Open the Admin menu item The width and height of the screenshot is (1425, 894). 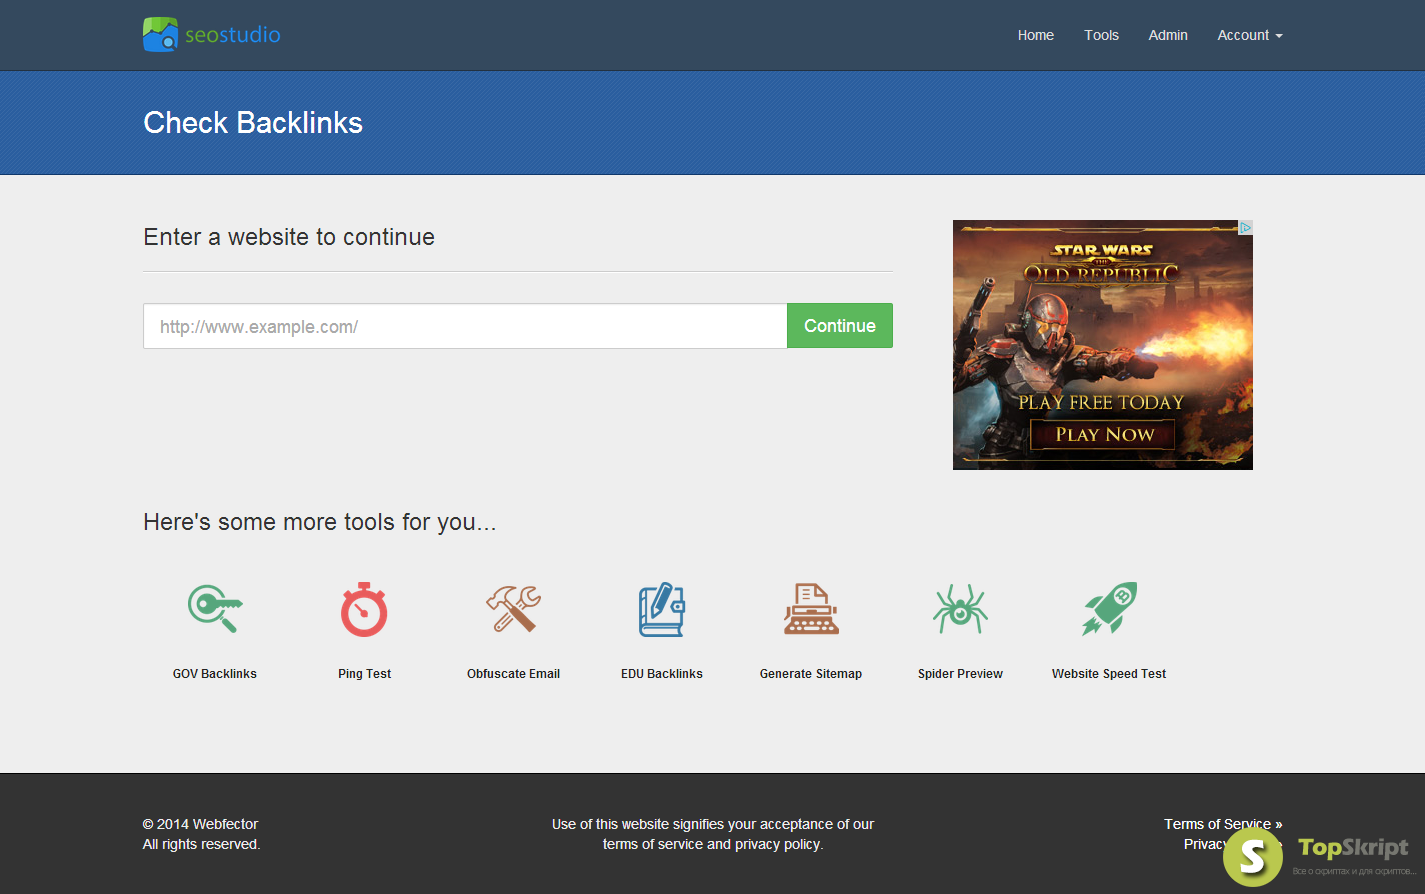click(1168, 35)
